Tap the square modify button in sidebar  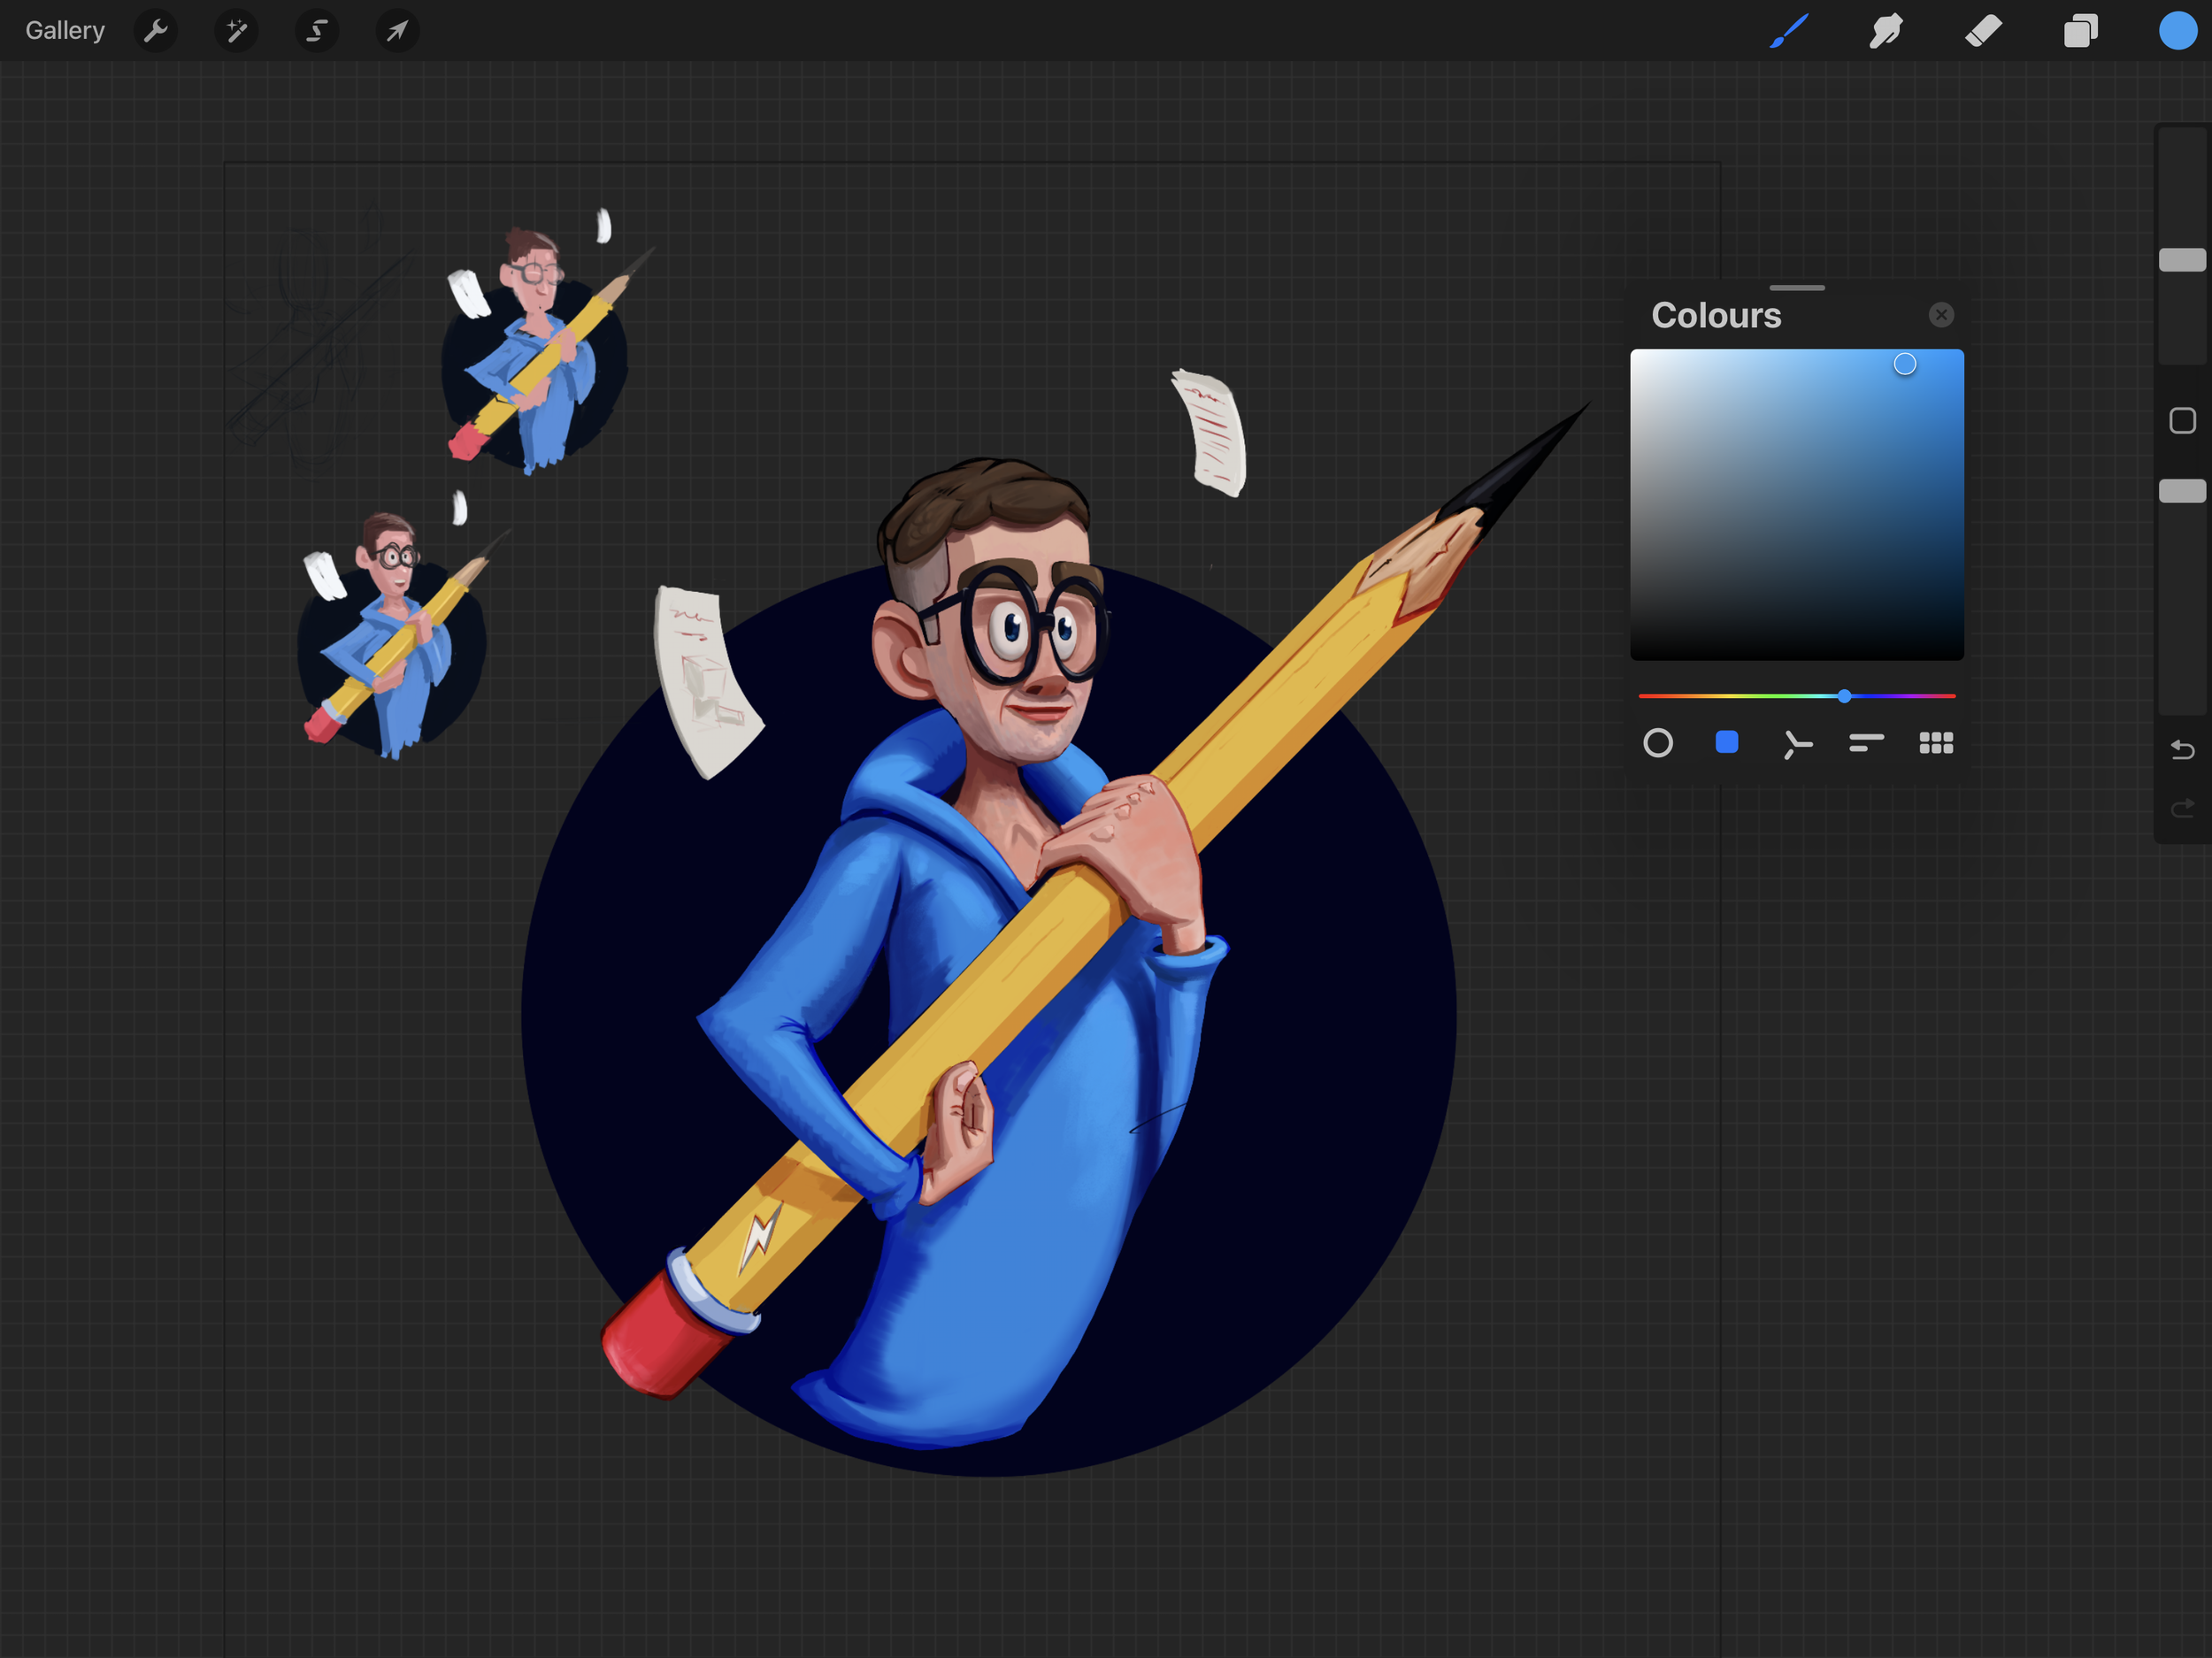click(x=2182, y=421)
